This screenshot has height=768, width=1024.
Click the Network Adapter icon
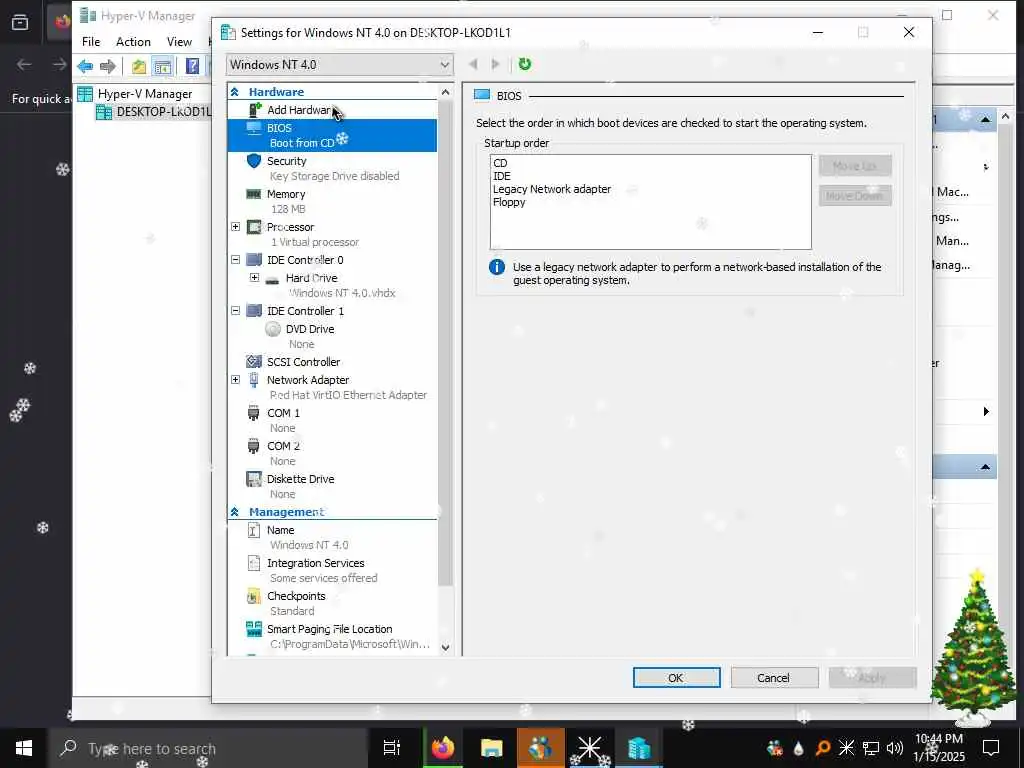coord(254,379)
